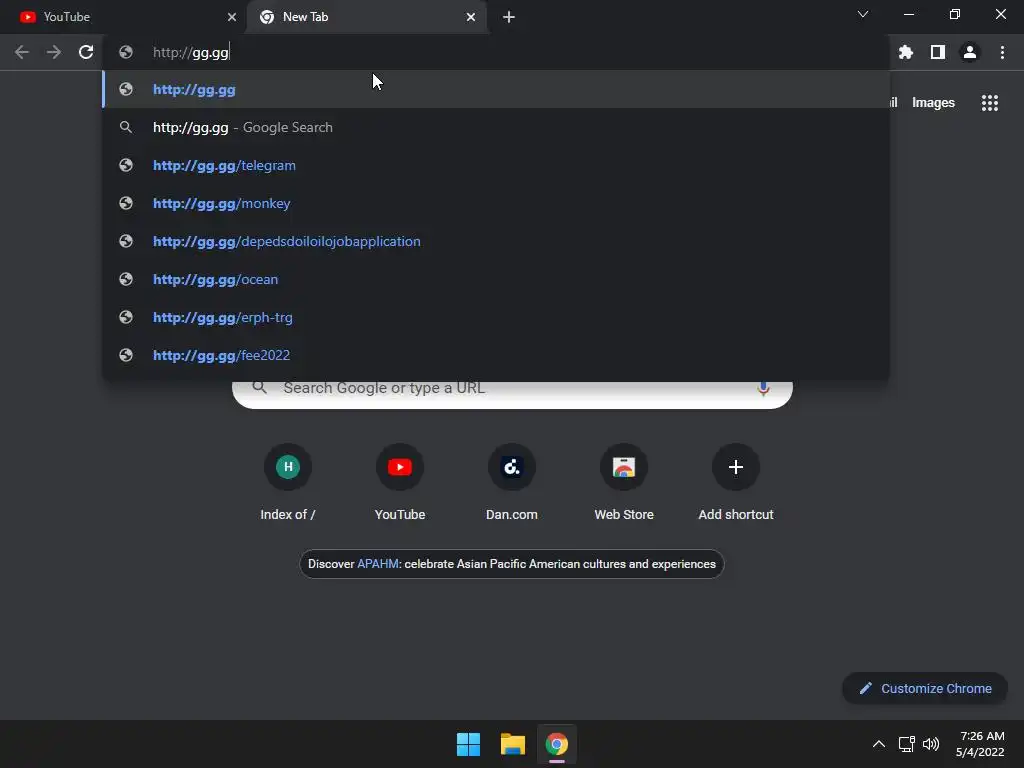Viewport: 1024px width, 768px height.
Task: Open the tab search chevron
Action: coord(863,14)
